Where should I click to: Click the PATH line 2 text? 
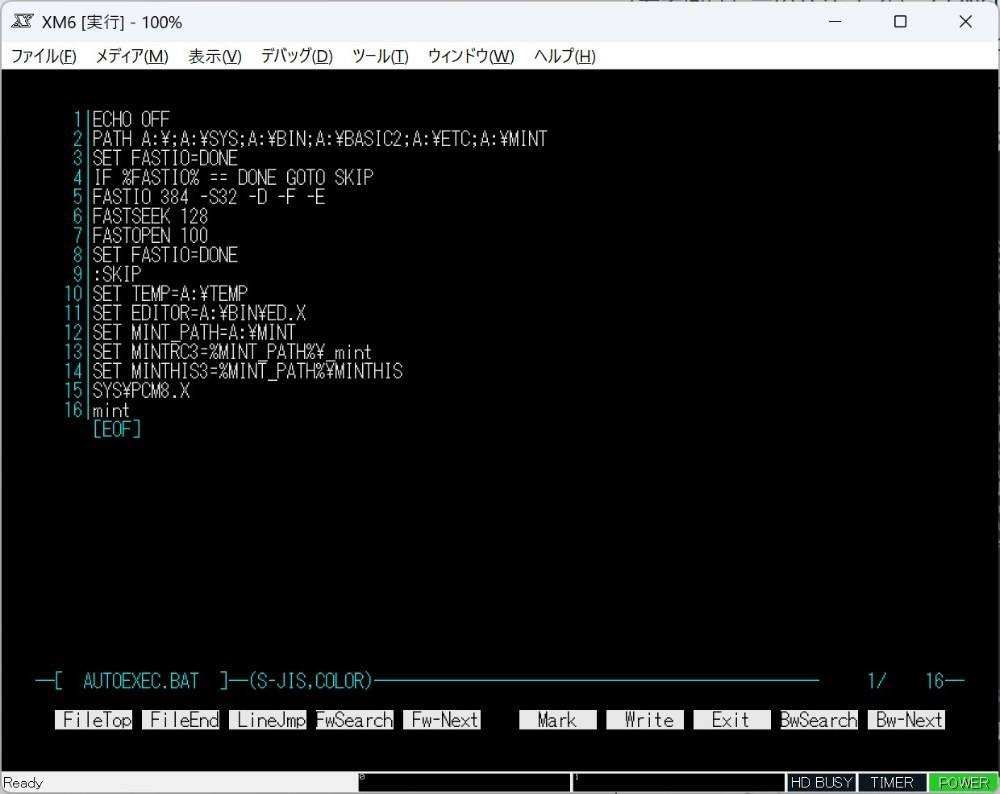[x=320, y=138]
